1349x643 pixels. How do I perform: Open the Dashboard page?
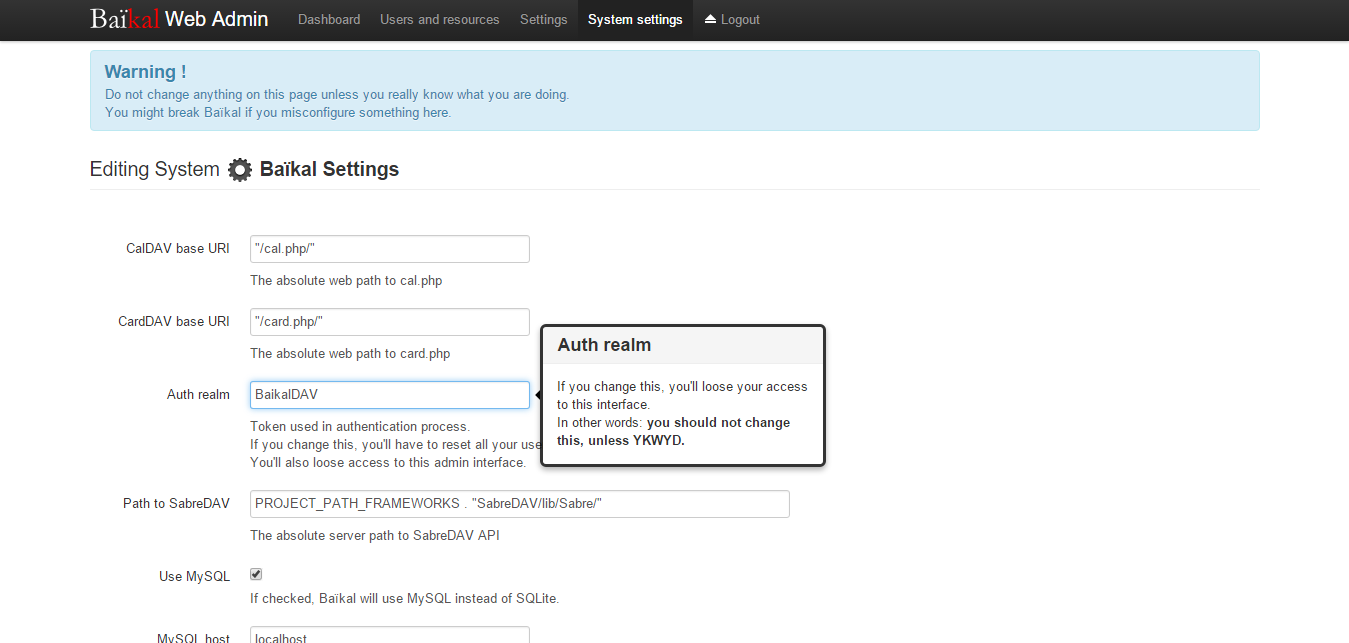(x=329, y=19)
